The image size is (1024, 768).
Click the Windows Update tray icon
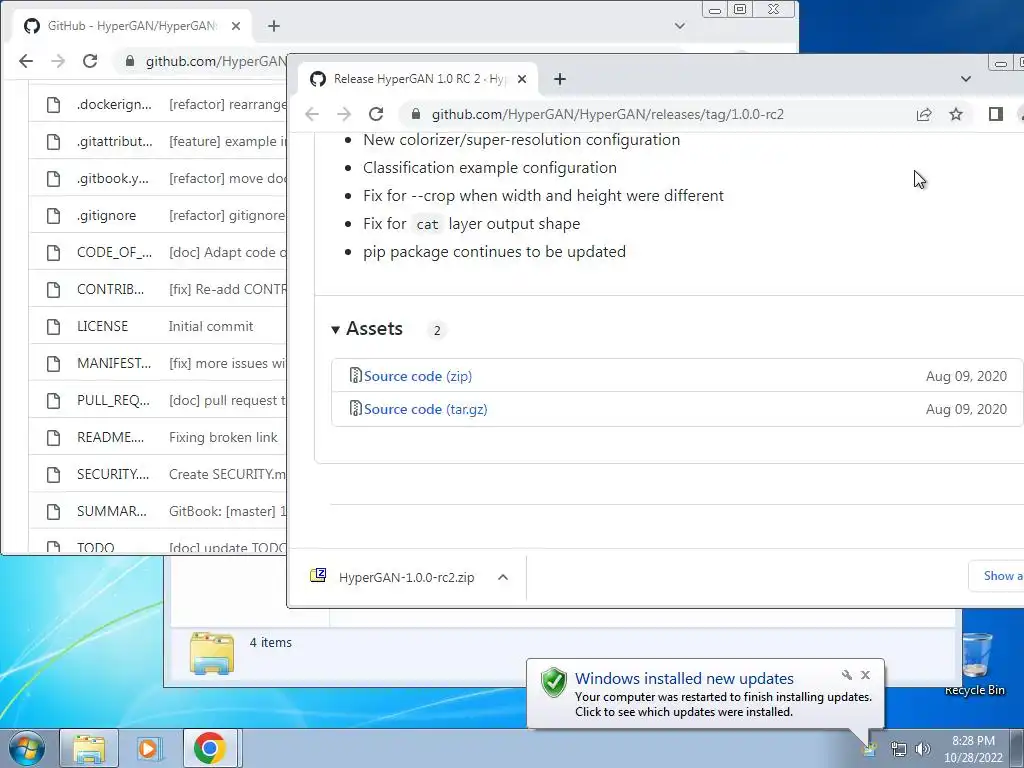(871, 748)
